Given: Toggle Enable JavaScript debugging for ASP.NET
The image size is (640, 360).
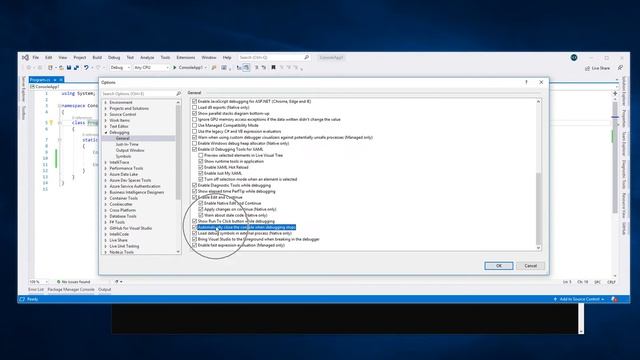Looking at the screenshot, I should tap(194, 101).
